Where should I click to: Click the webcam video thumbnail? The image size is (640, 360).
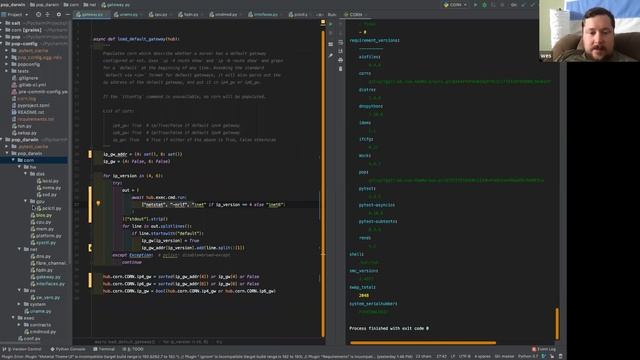[589, 31]
